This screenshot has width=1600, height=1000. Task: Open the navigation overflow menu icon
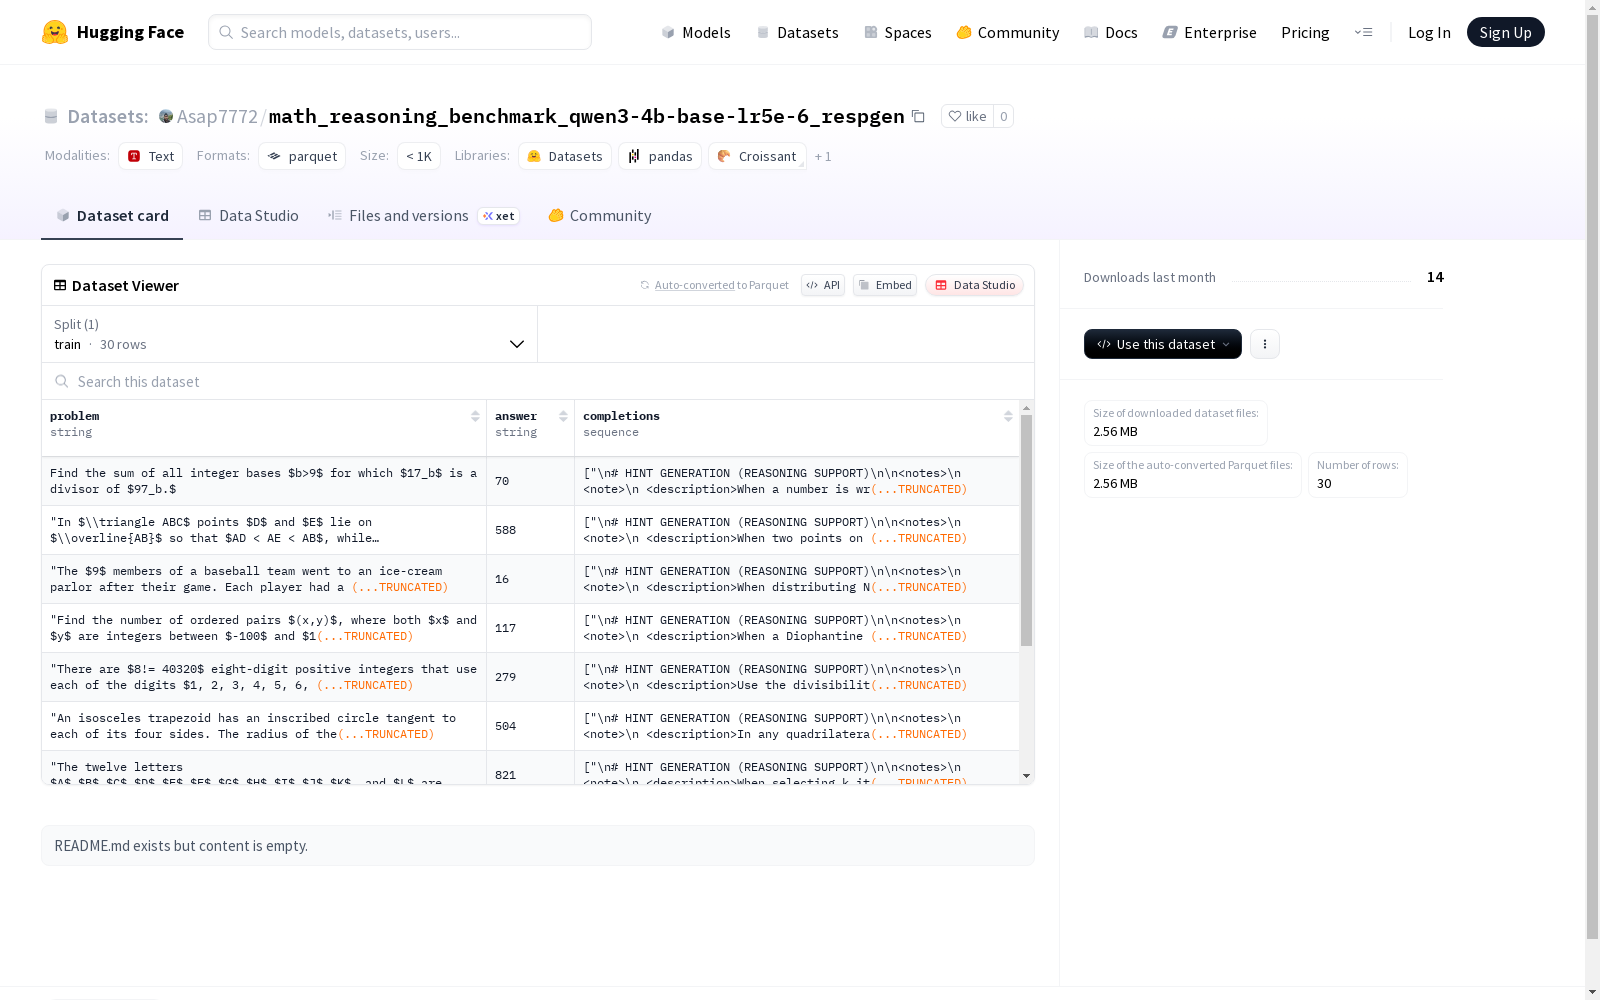pyautogui.click(x=1363, y=32)
